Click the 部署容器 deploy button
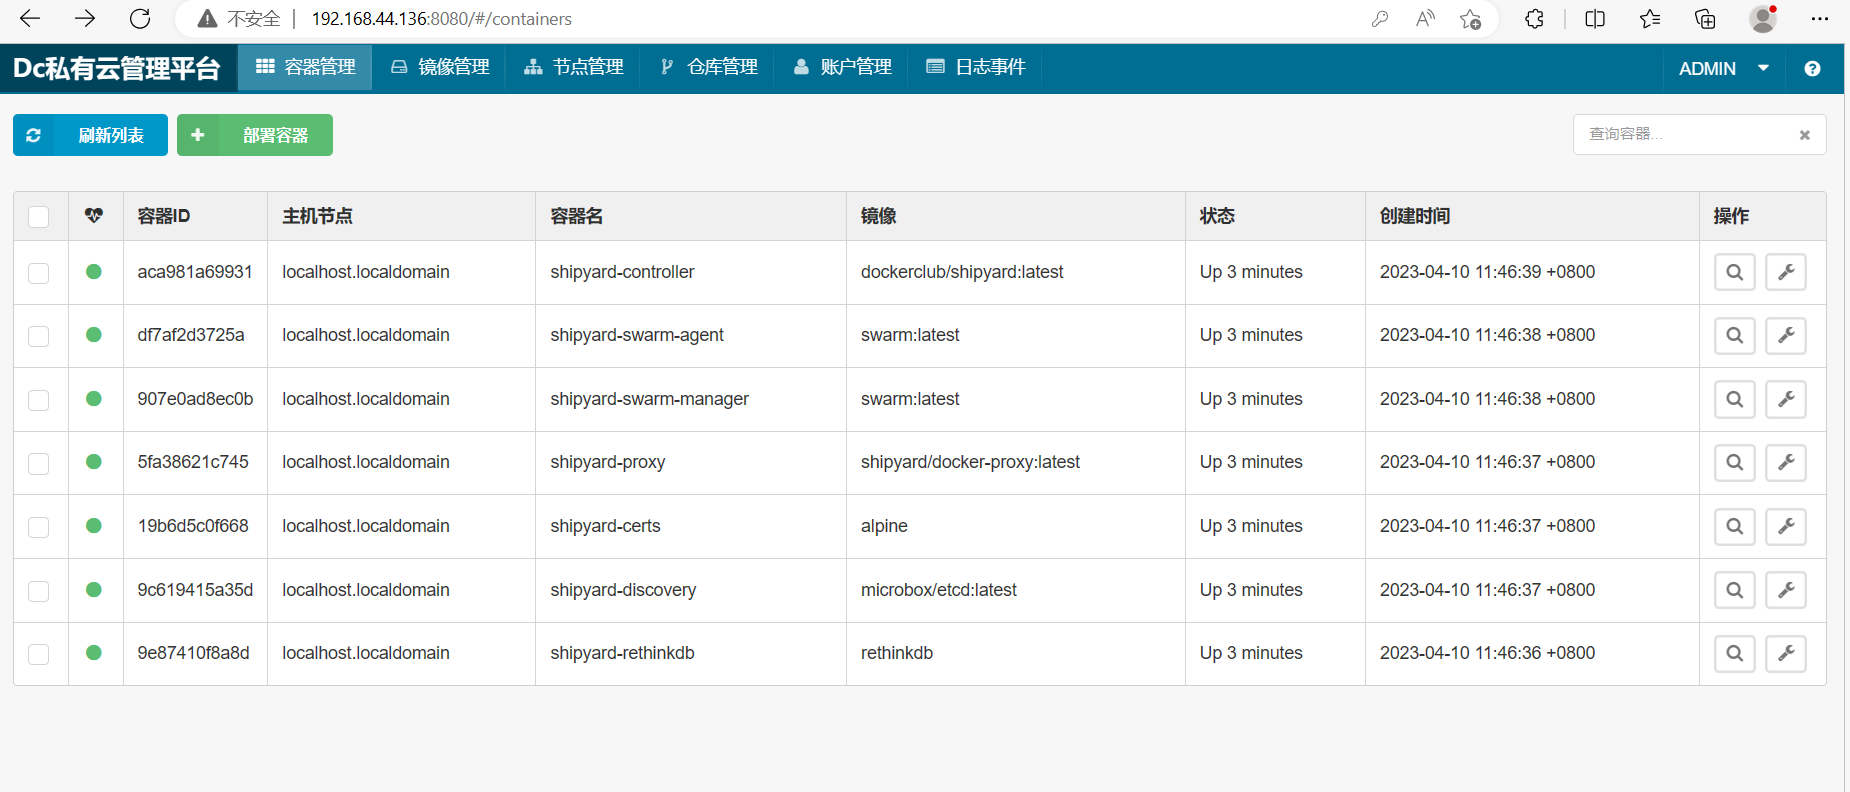The image size is (1850, 792). pos(255,135)
